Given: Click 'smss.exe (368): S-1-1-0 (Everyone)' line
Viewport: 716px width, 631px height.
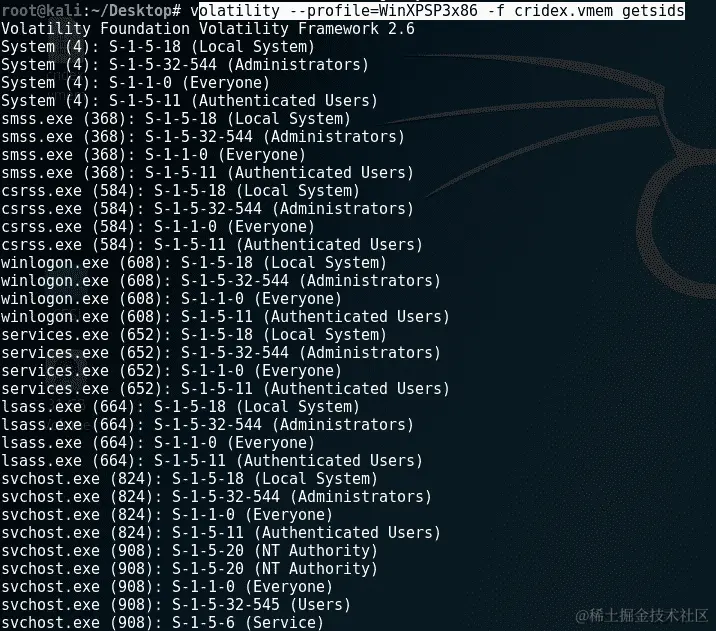Looking at the screenshot, I should [x=153, y=155].
